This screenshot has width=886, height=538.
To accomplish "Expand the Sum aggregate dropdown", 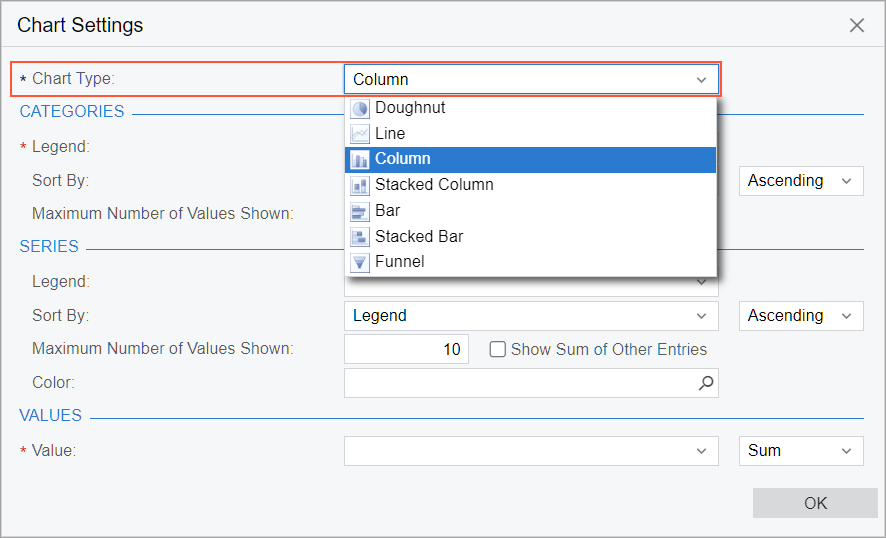I will (x=801, y=451).
